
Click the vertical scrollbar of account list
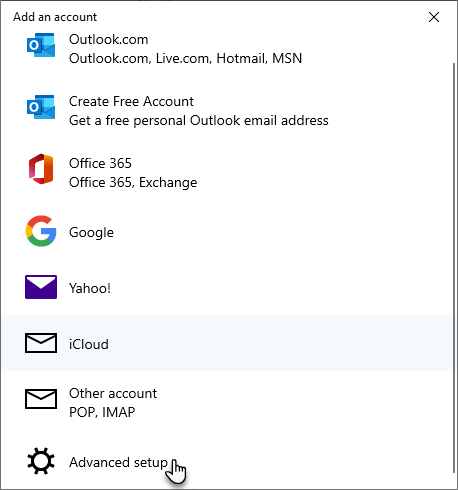454,267
